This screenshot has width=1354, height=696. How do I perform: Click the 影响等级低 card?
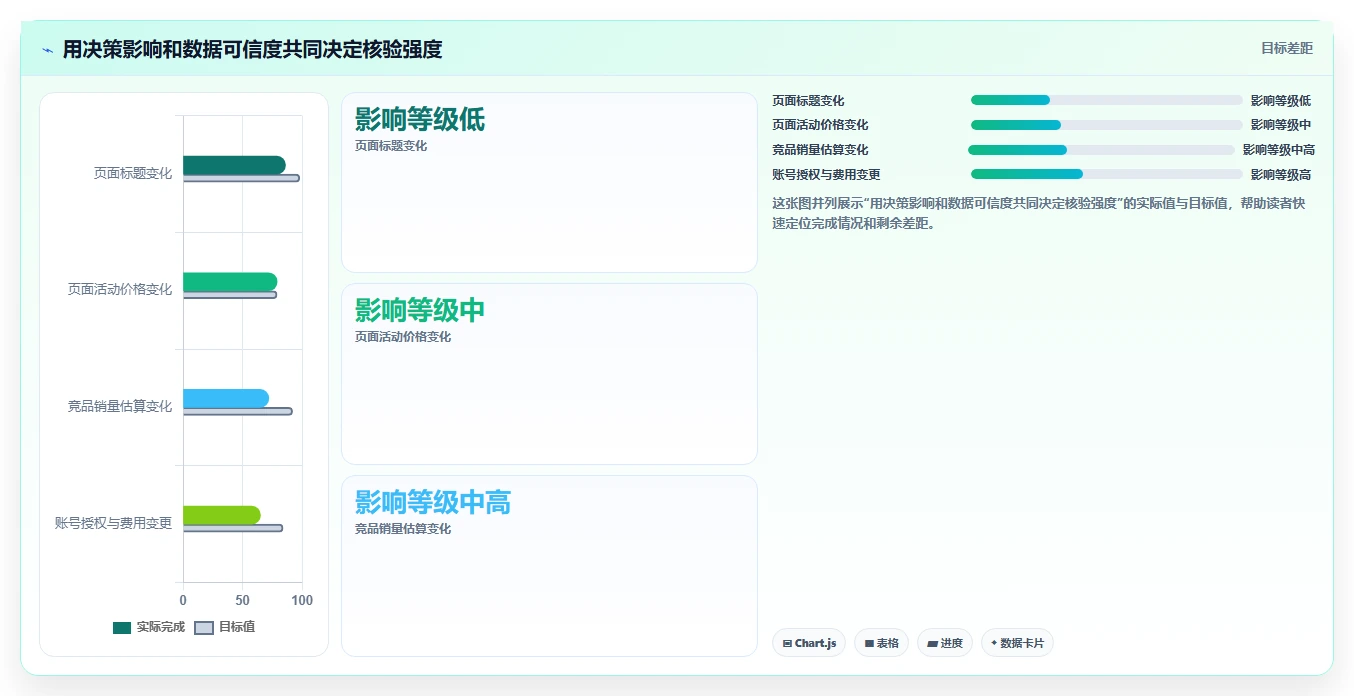[x=549, y=182]
